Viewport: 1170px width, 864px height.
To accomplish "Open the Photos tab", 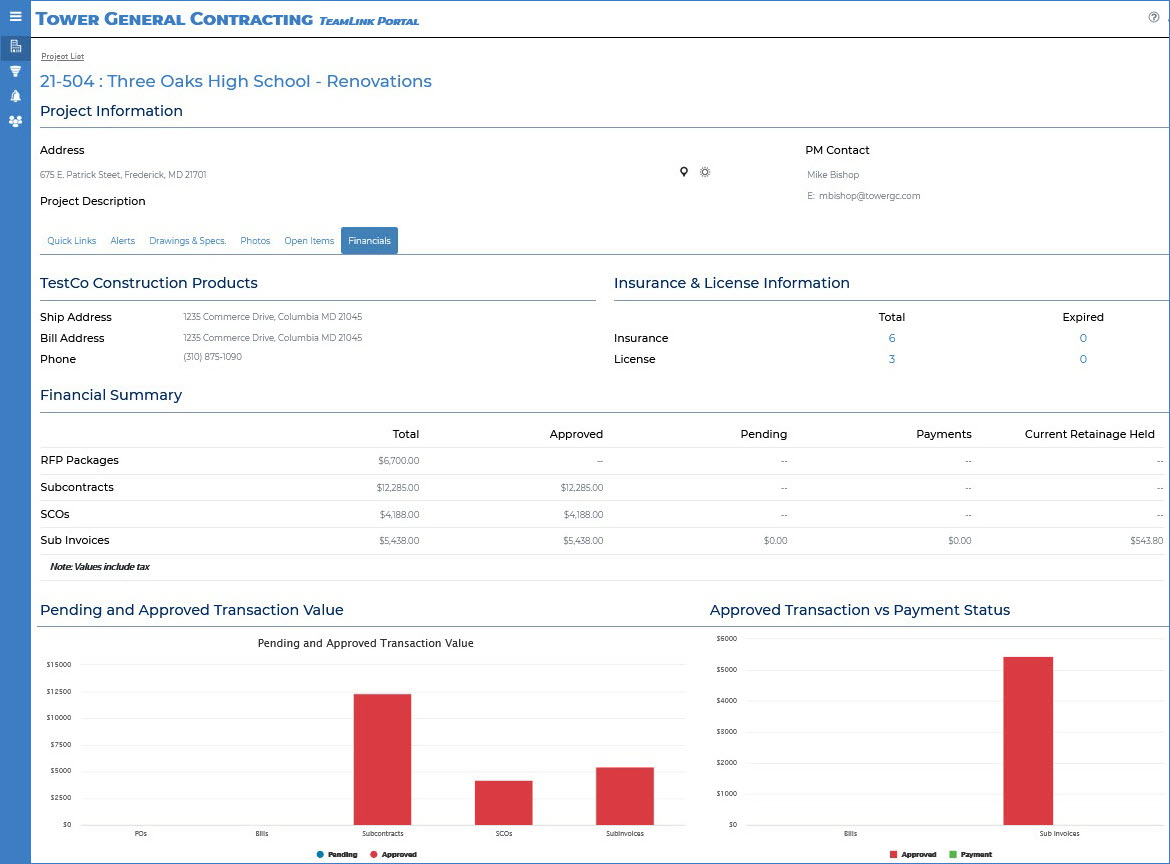I will point(255,241).
